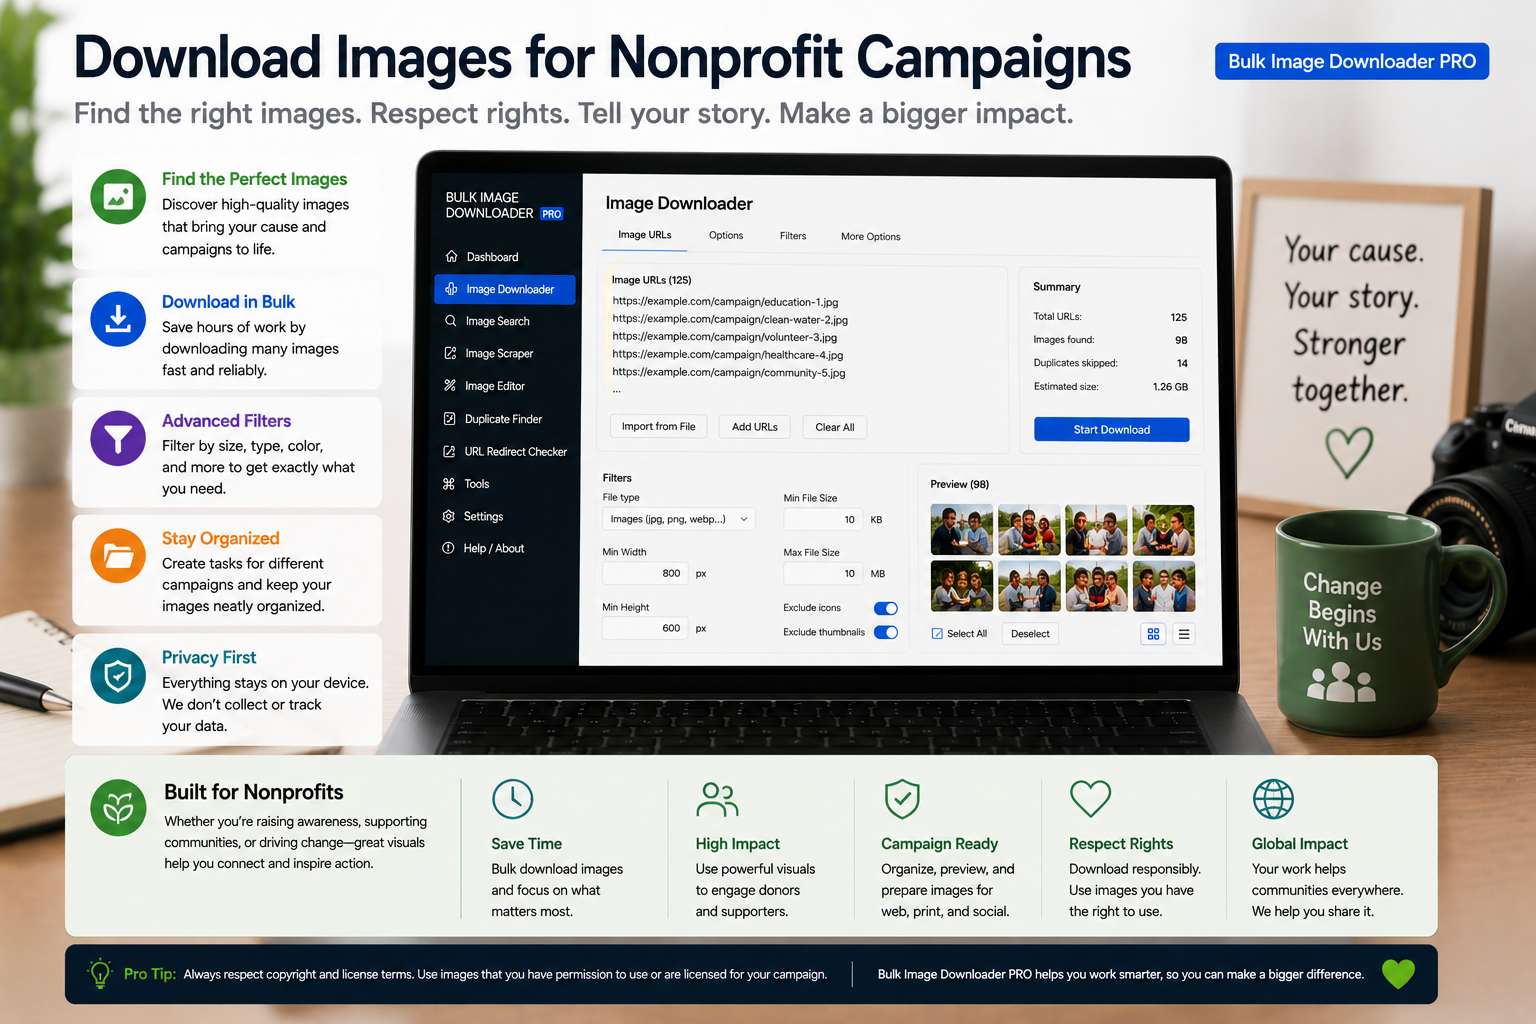Screen dimensions: 1536x1024
Task: Click the Advanced Filters funnel icon
Action: click(x=118, y=438)
